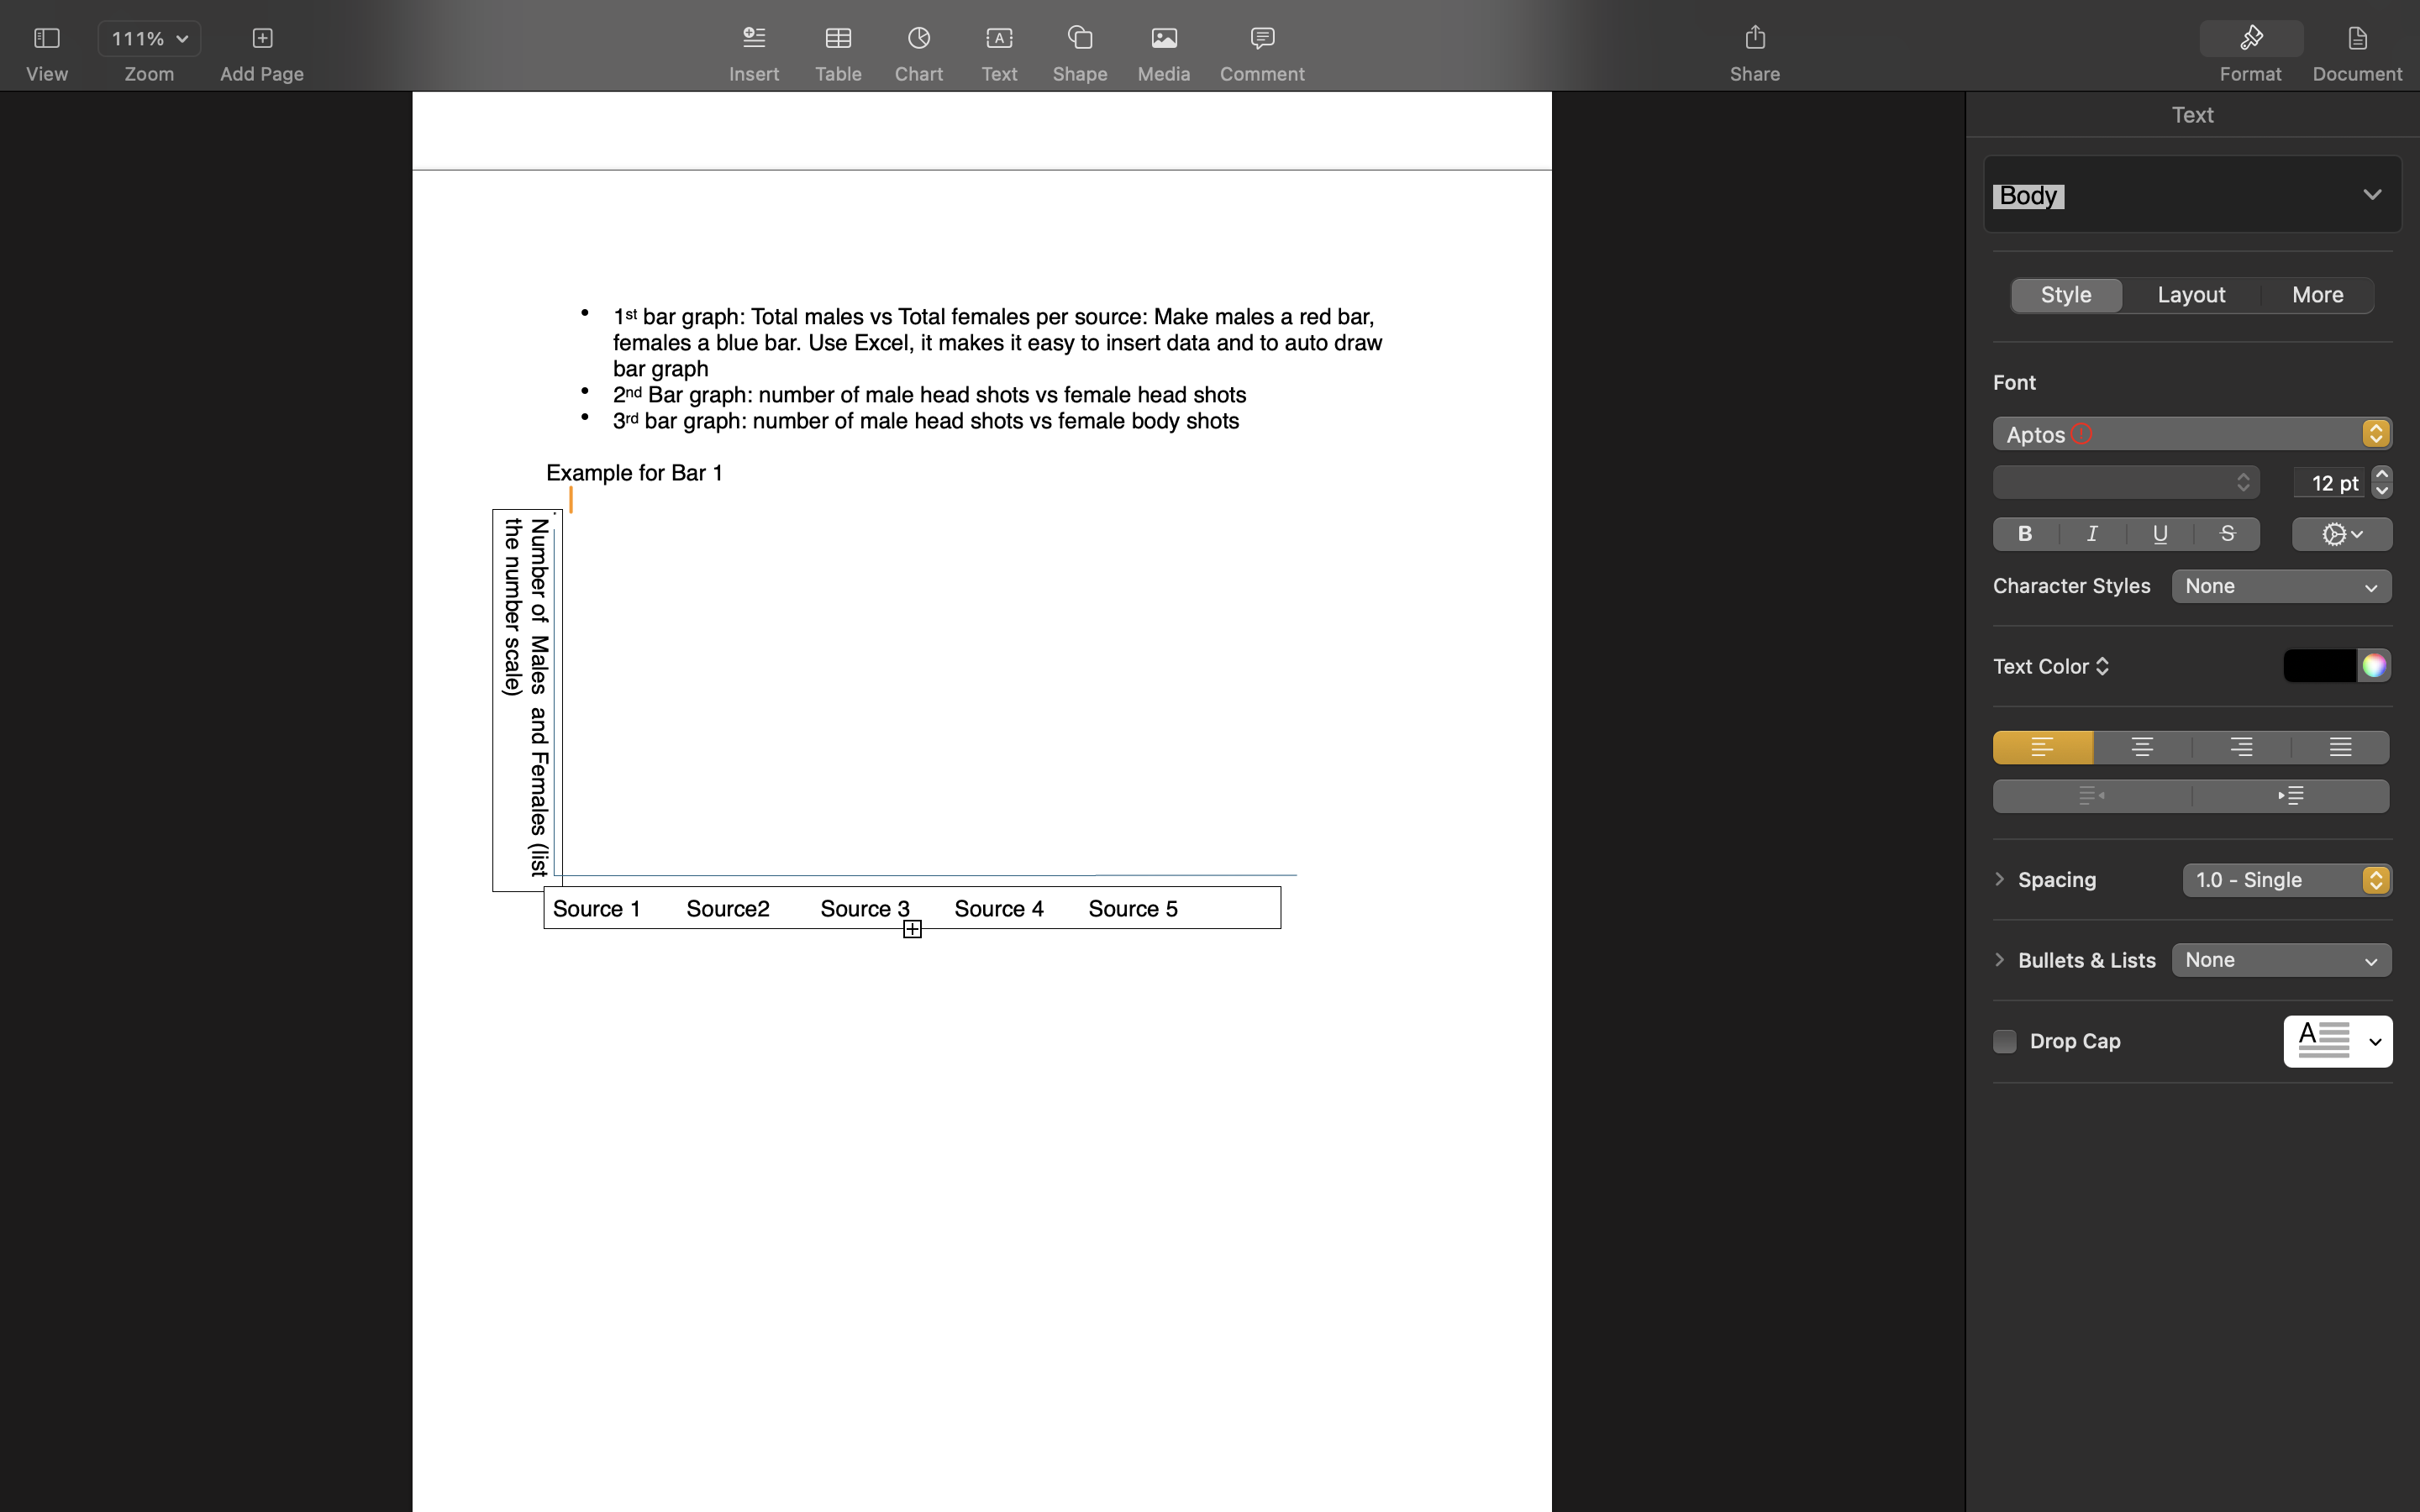Insert a shape
Viewport: 2420px width, 1512px height.
click(x=1080, y=47)
